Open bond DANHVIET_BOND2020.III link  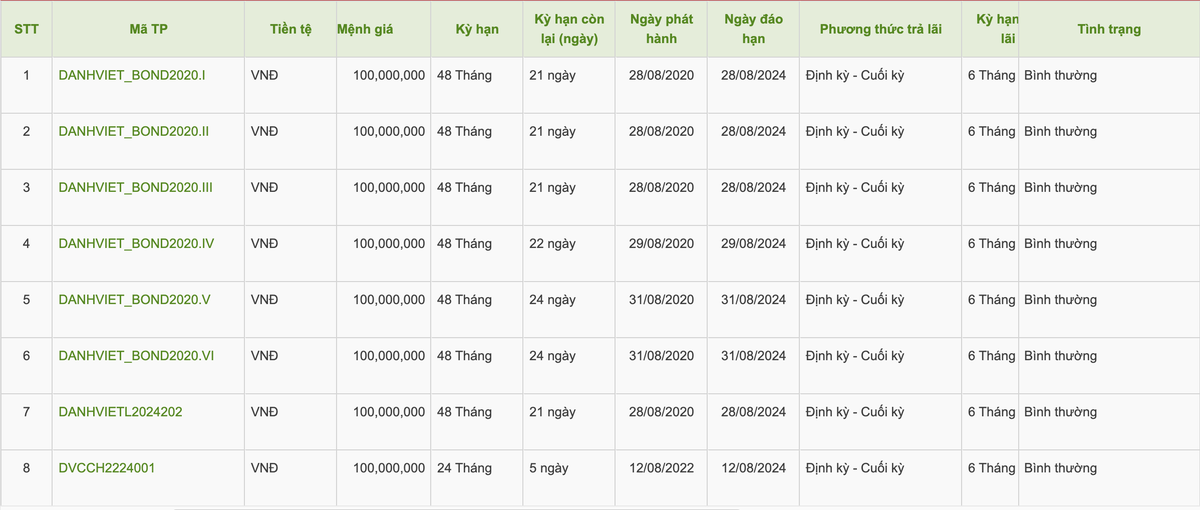[136, 188]
